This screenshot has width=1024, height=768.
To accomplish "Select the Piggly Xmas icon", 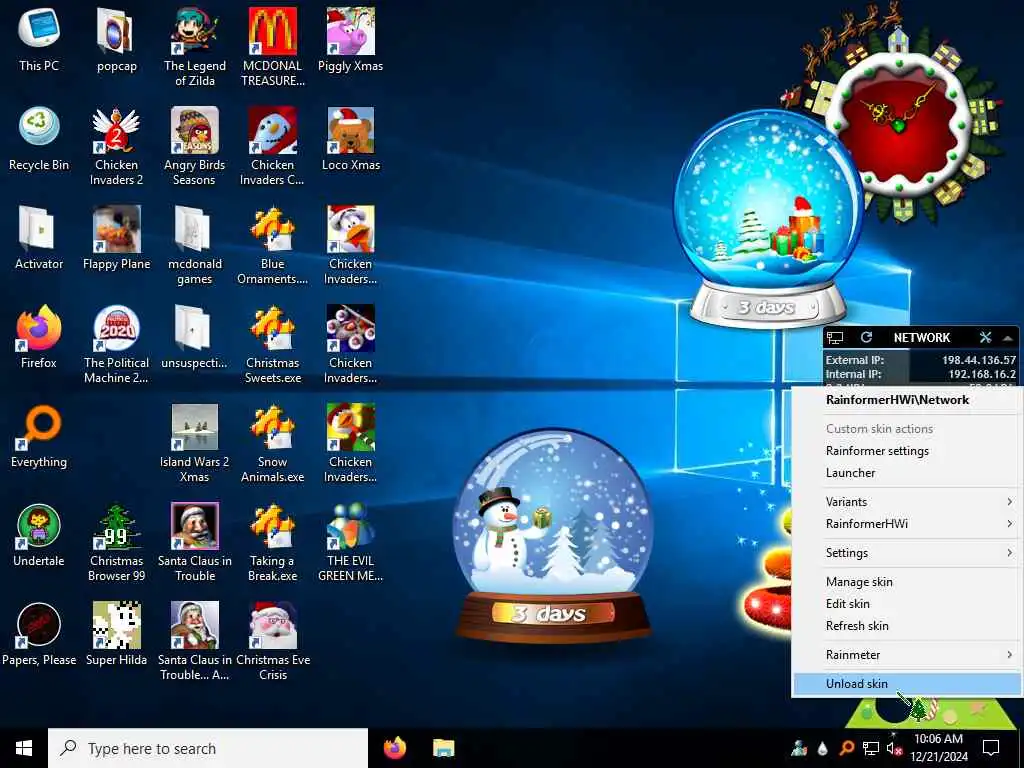I will tap(351, 39).
